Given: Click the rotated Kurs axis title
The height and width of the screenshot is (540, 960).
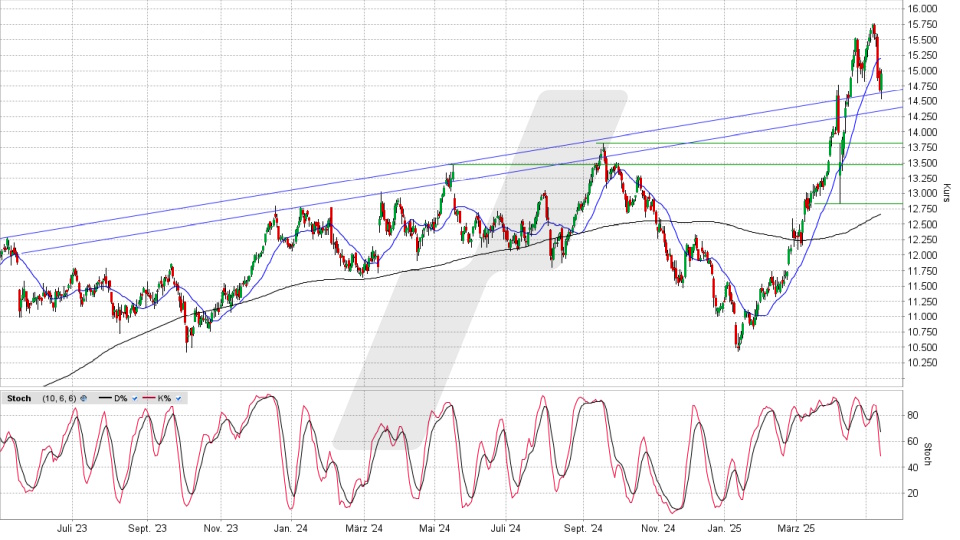Looking at the screenshot, I should pos(947,192).
